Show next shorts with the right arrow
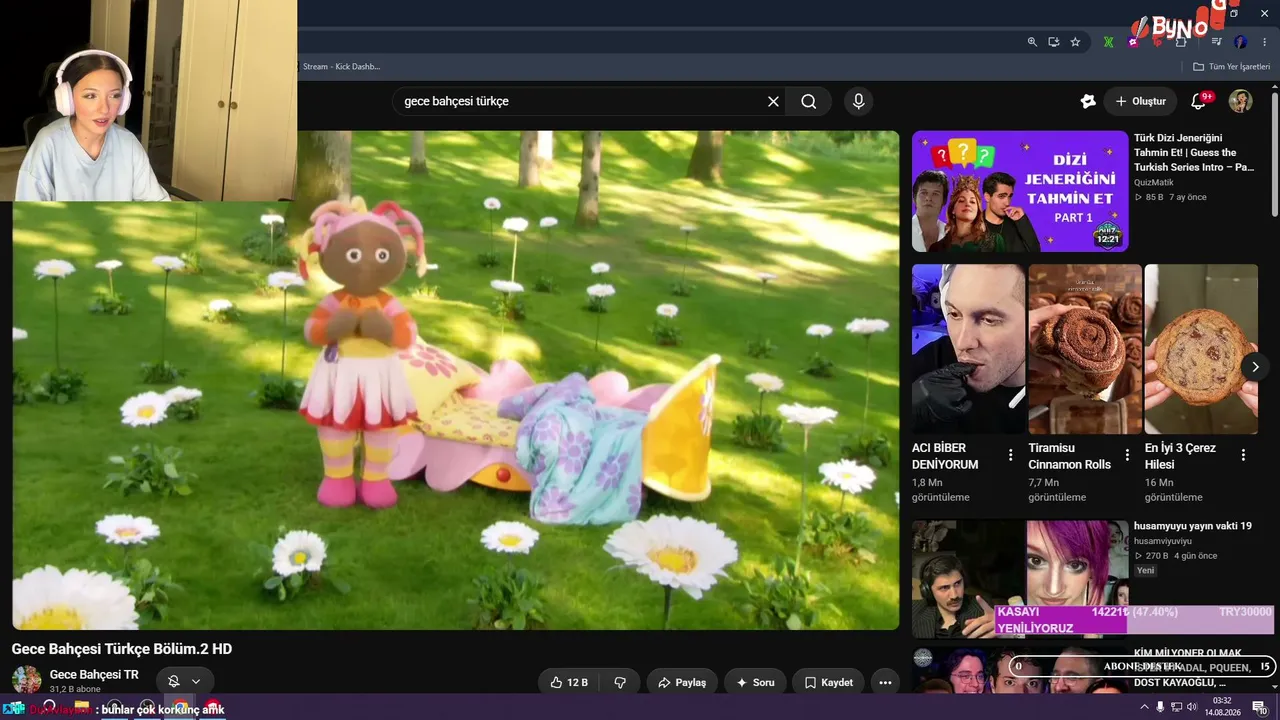Viewport: 1280px width, 720px height. pyautogui.click(x=1255, y=367)
